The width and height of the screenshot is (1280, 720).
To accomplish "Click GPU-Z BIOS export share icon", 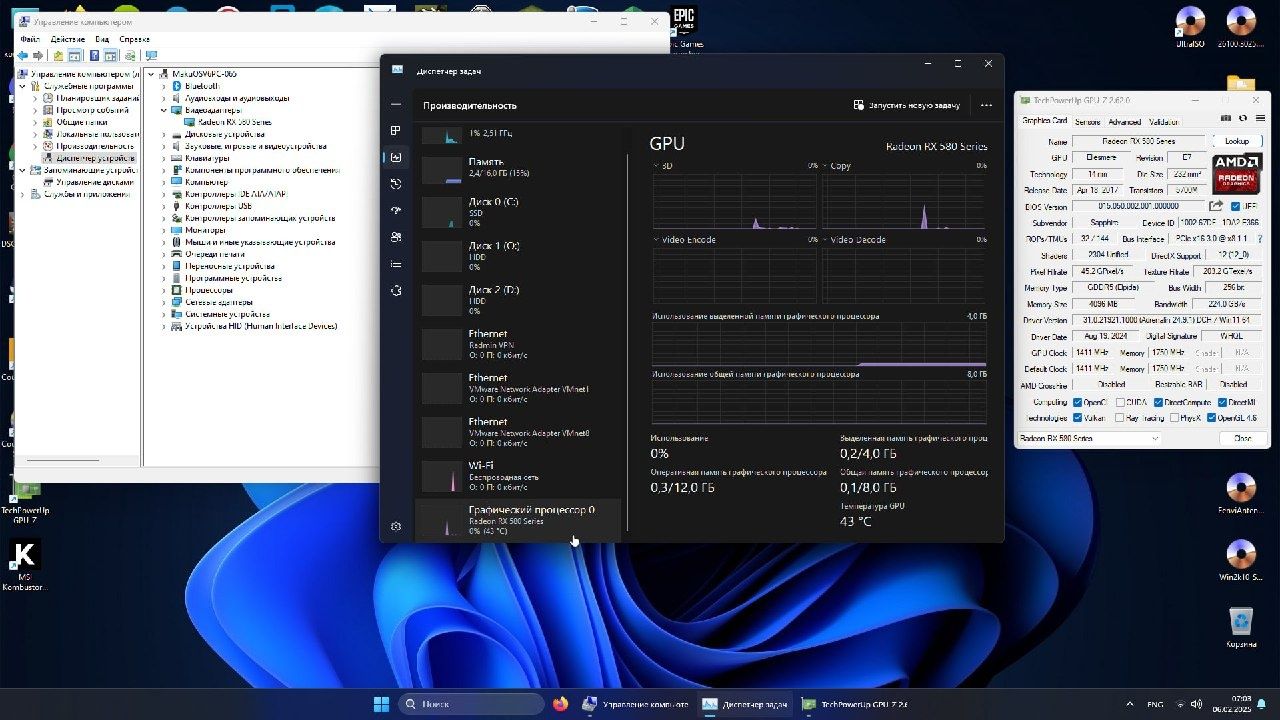I will 1217,206.
